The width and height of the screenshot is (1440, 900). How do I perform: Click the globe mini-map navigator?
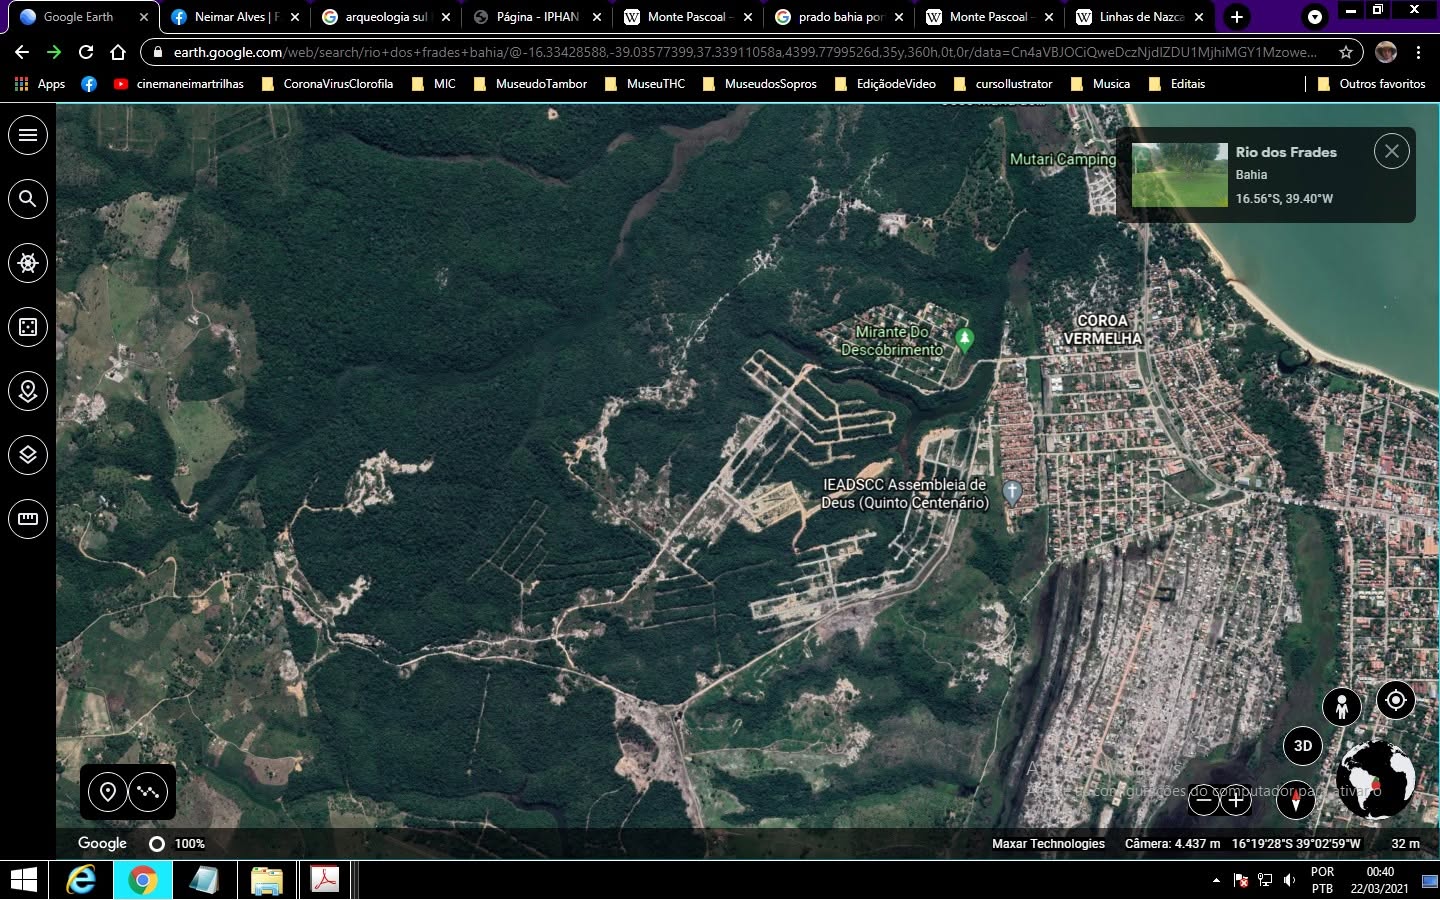(x=1376, y=781)
